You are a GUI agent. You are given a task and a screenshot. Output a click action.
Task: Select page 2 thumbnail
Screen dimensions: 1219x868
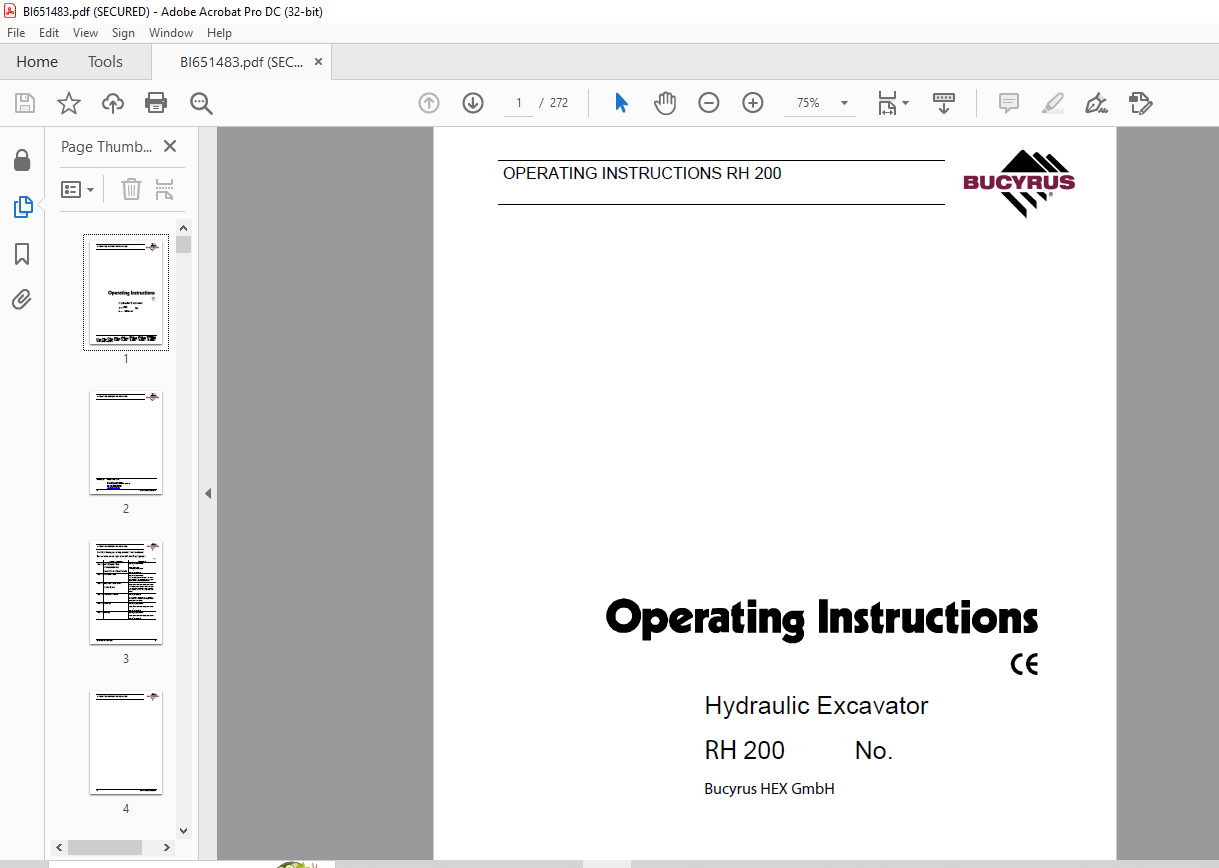coord(126,443)
